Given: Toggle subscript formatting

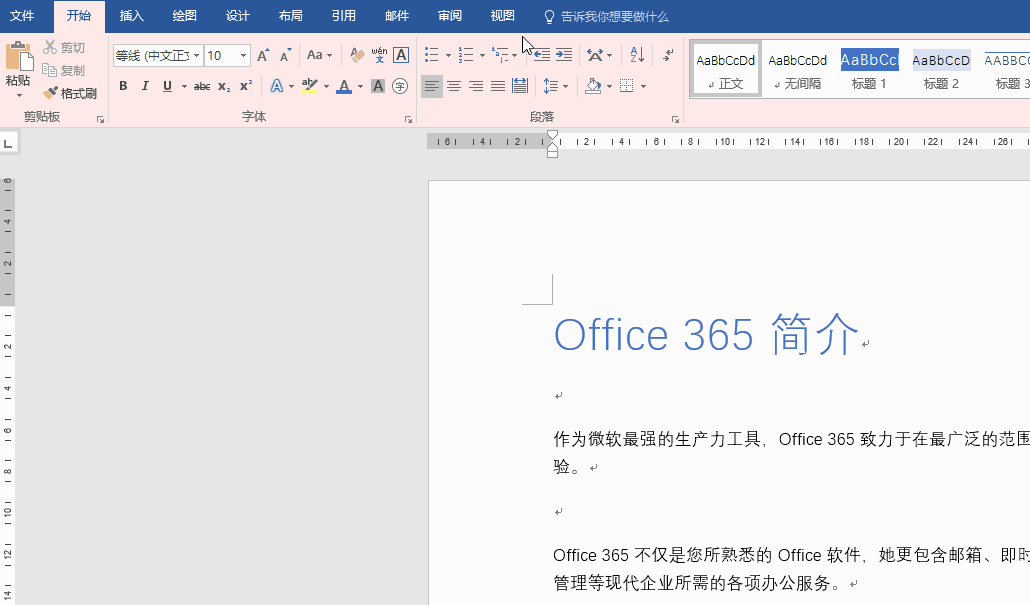Looking at the screenshot, I should pos(224,86).
